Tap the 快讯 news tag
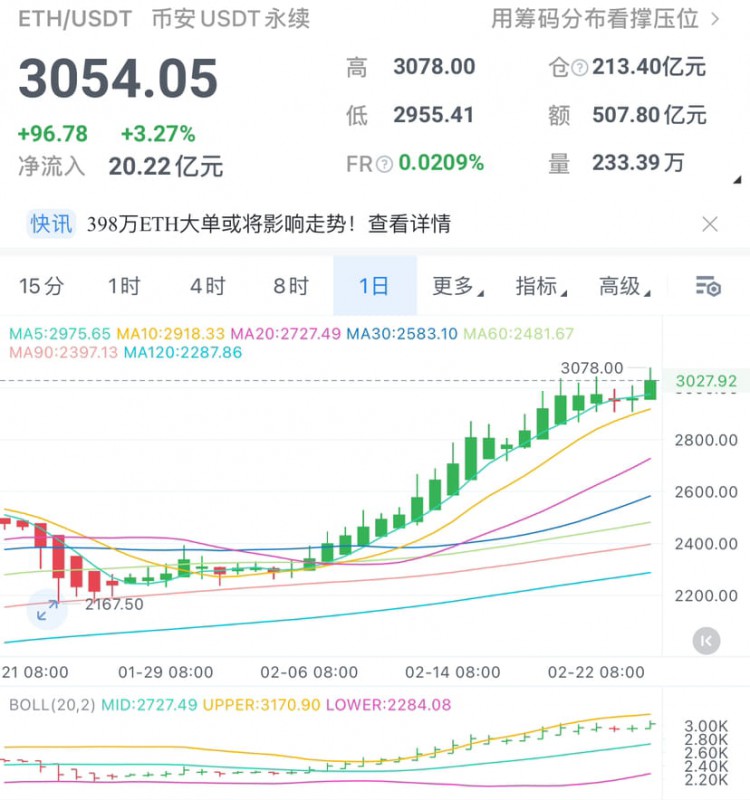Screen dimensions: 750x800 click(x=51, y=224)
